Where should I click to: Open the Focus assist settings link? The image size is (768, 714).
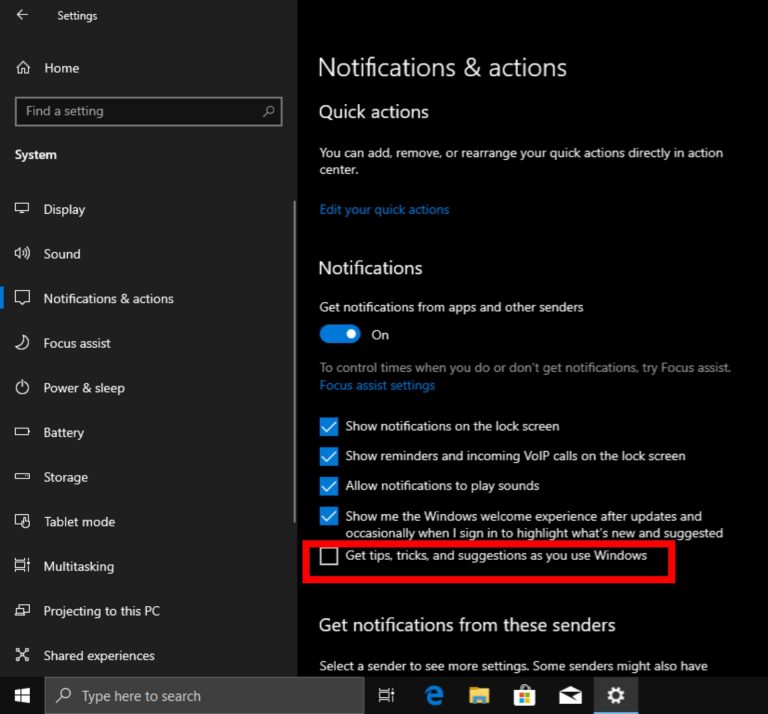click(377, 385)
